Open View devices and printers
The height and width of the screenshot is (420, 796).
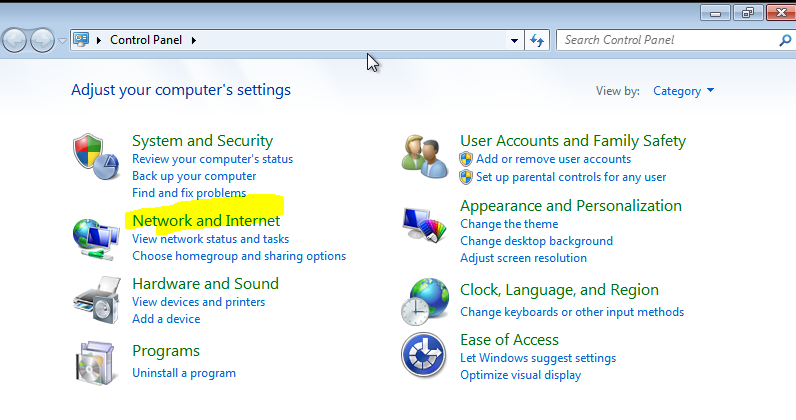coord(198,302)
